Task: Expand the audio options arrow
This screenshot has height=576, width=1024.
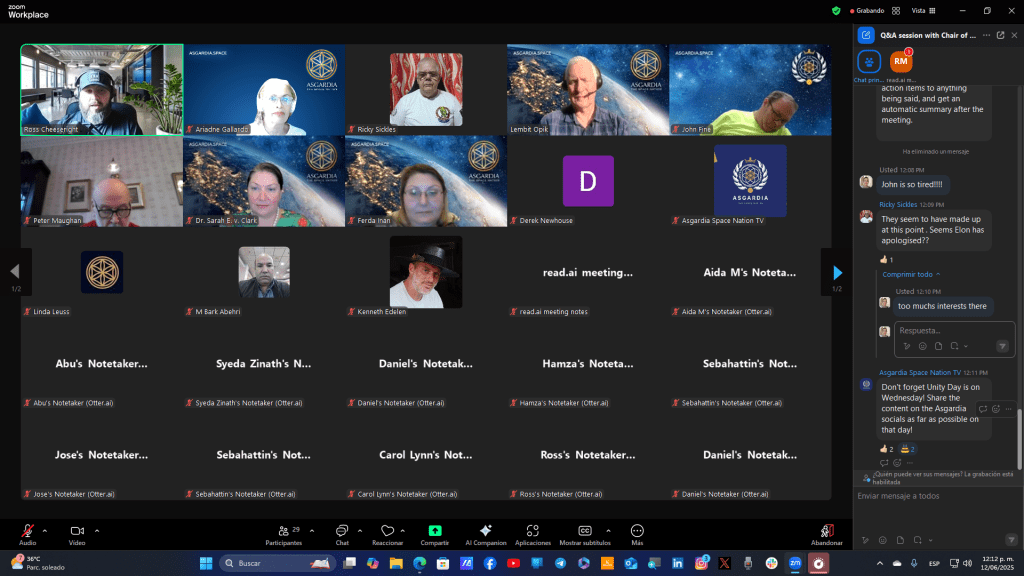Action: coord(45,530)
